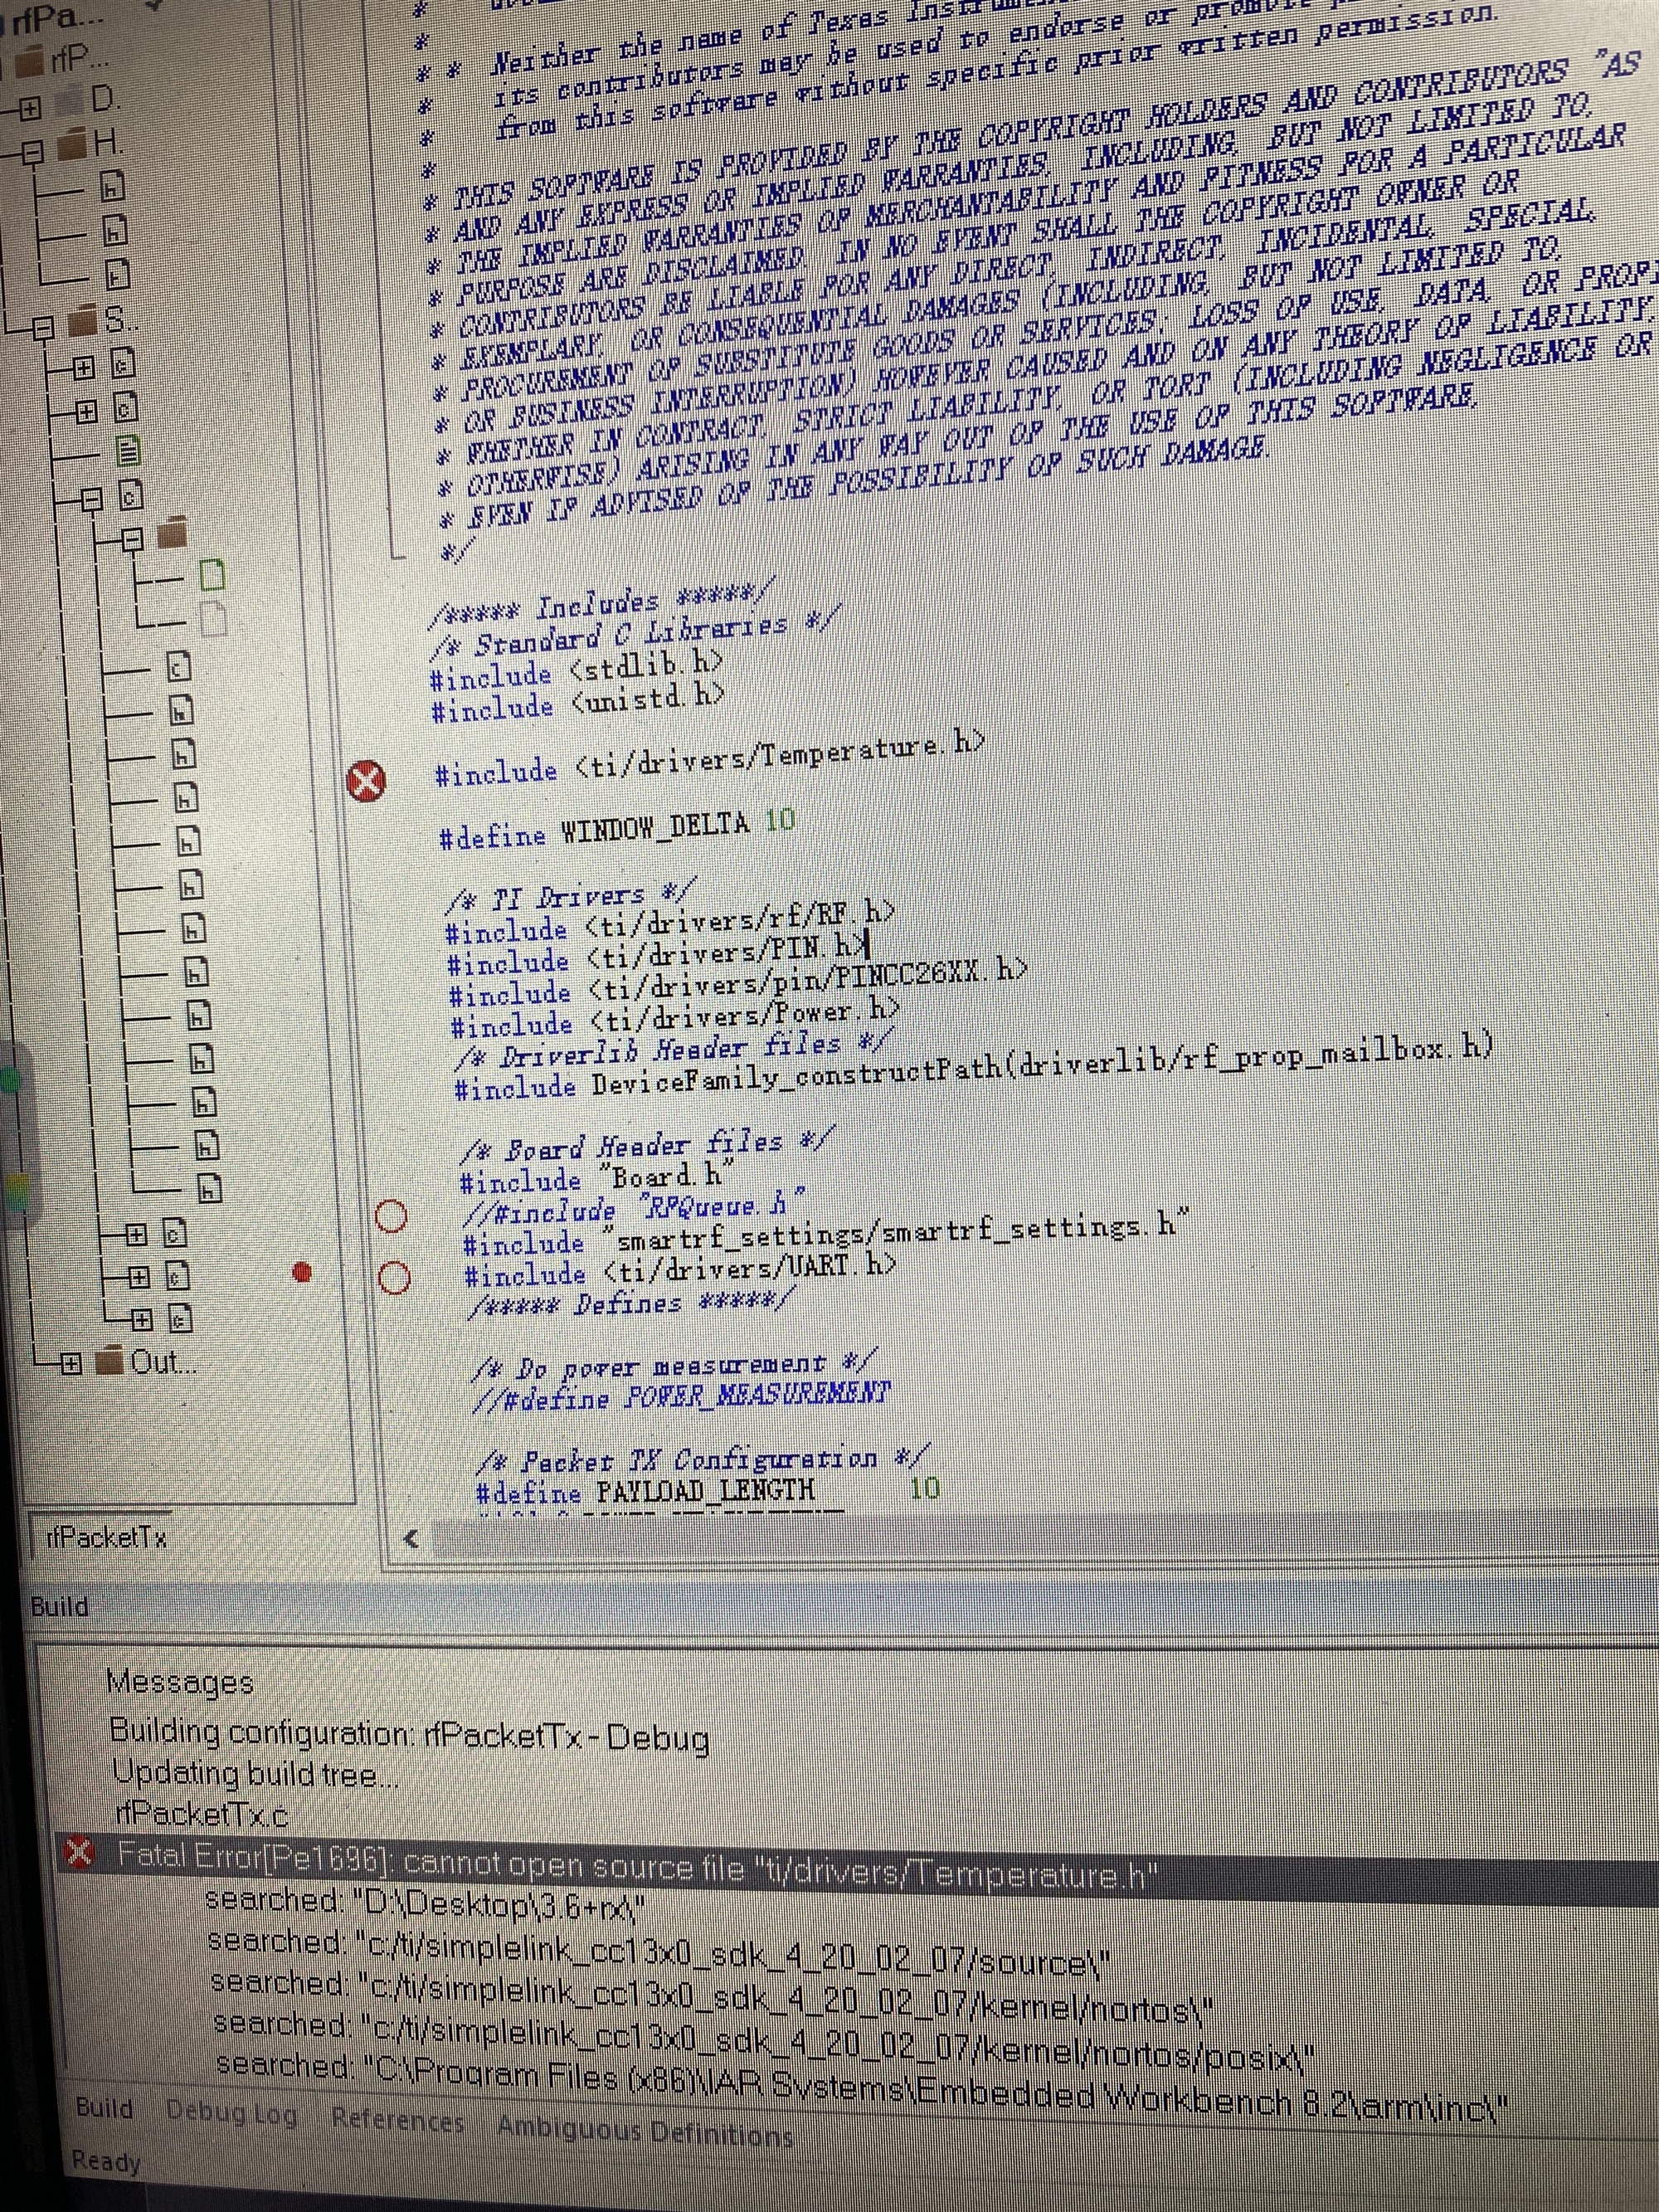Click the '#include <ti/drivers/PIN.h>' line

pyautogui.click(x=657, y=953)
